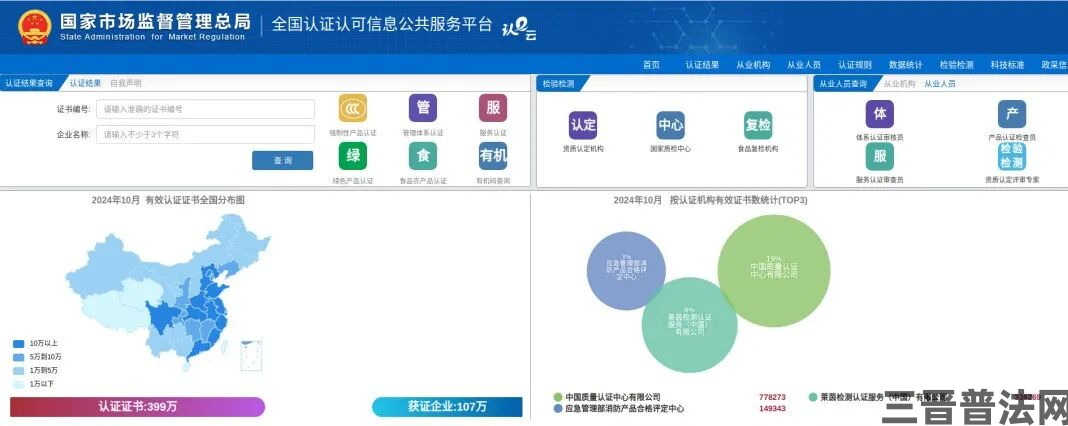The height and width of the screenshot is (426, 1068).
Task: Open the 食品农产品认证 icon
Action: (x=422, y=156)
